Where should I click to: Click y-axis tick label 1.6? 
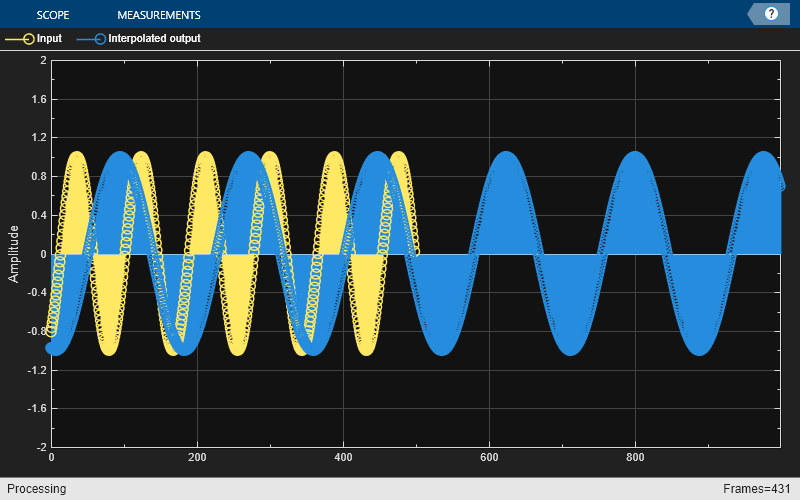38,100
